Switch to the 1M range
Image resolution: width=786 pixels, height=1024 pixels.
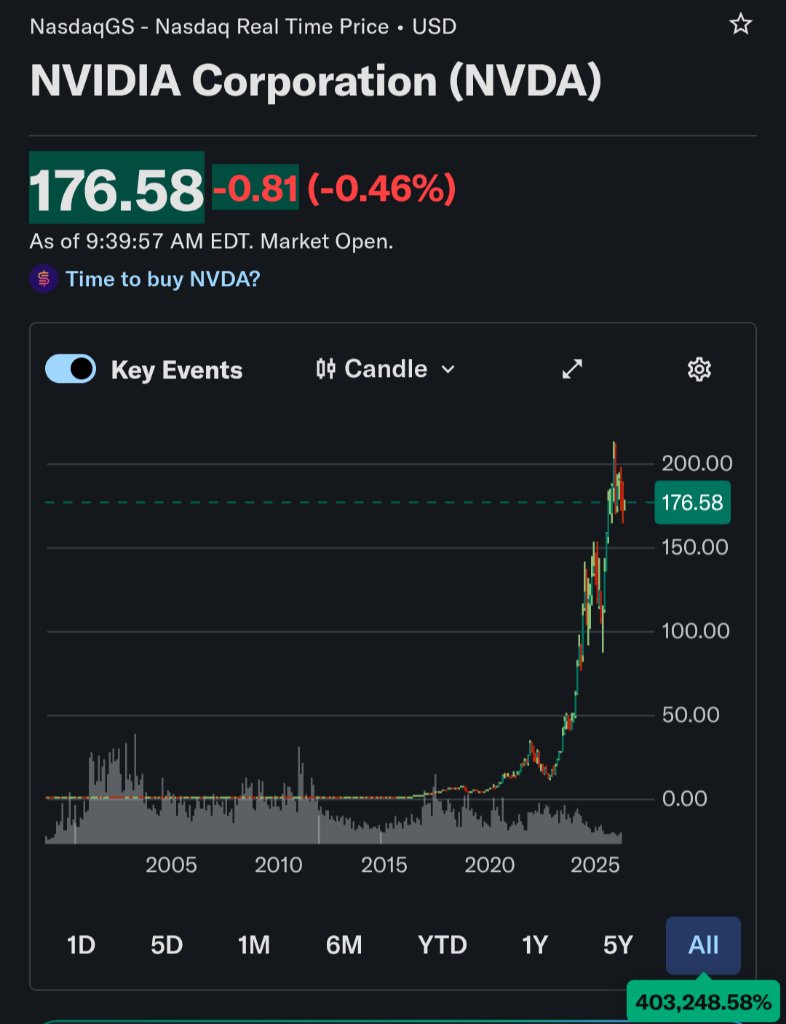click(254, 945)
